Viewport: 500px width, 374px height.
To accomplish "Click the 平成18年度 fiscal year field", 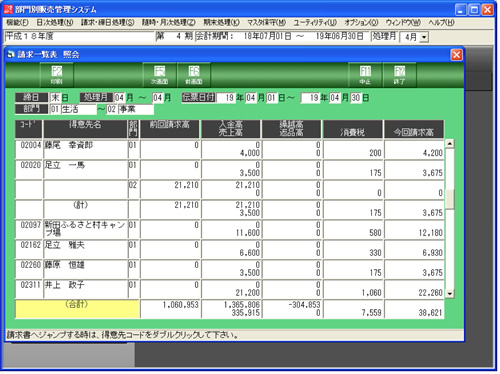I will pyautogui.click(x=79, y=36).
